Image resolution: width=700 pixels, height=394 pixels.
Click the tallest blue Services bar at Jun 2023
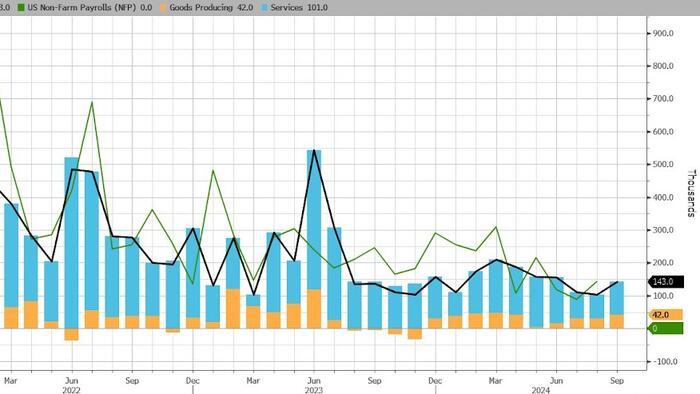[314, 220]
